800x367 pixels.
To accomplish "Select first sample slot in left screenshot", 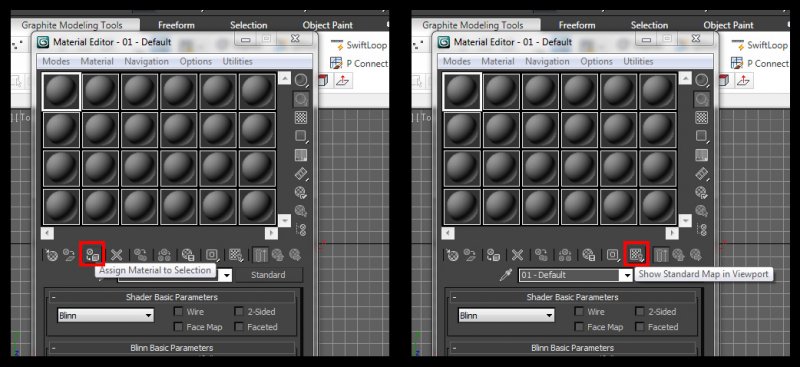I will coord(61,91).
